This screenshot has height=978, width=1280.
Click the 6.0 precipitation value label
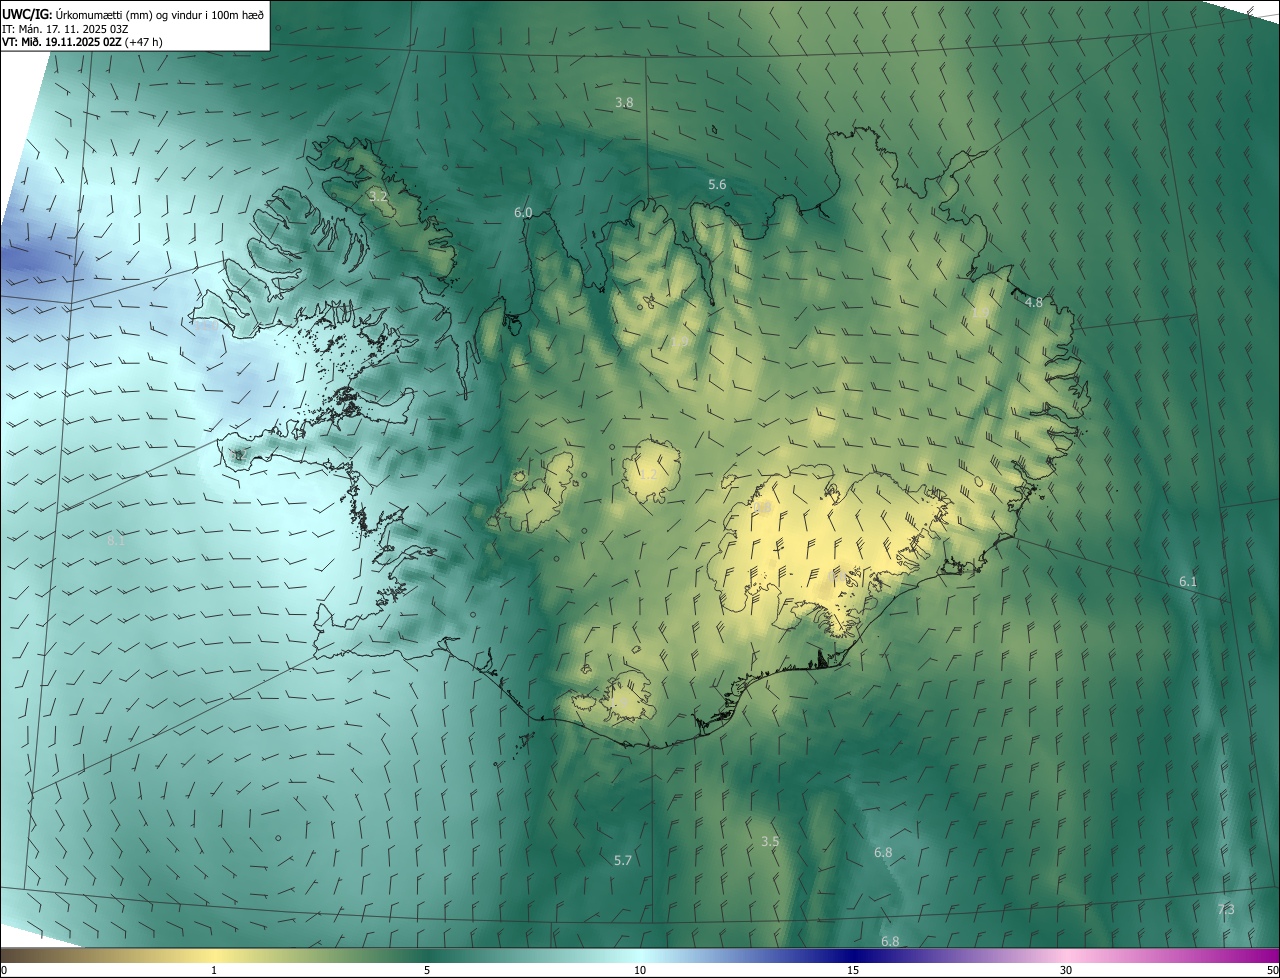(x=523, y=213)
